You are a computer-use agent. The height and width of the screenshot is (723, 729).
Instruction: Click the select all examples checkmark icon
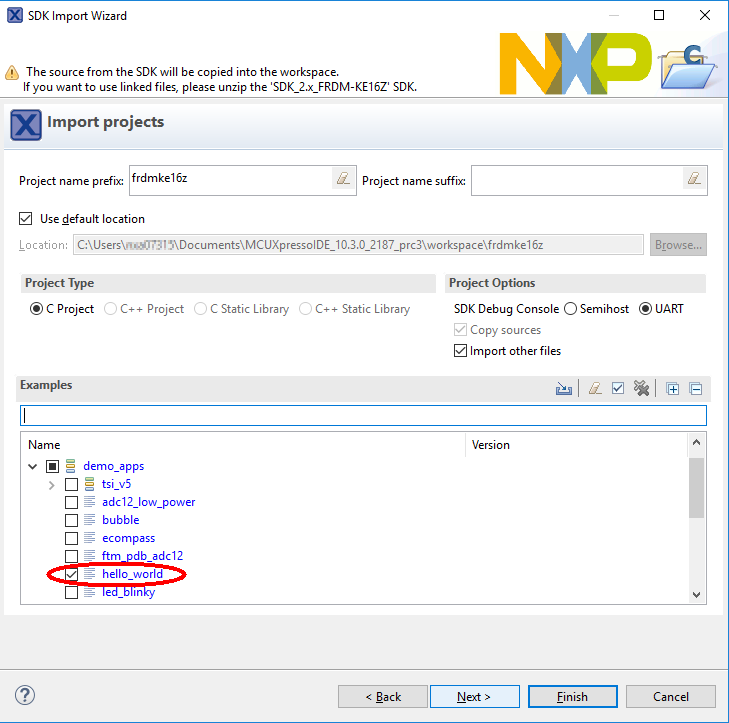pos(618,389)
